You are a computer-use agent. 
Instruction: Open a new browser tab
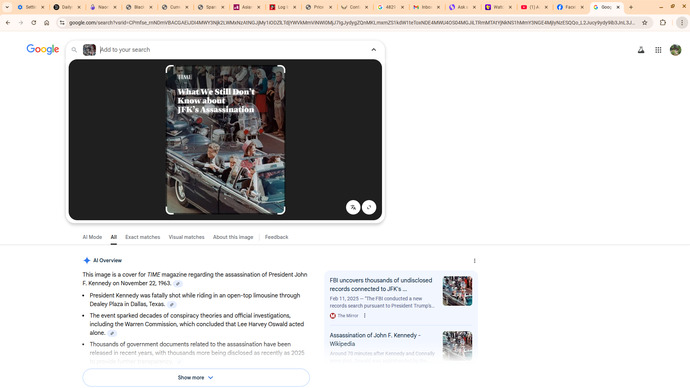(x=631, y=7)
